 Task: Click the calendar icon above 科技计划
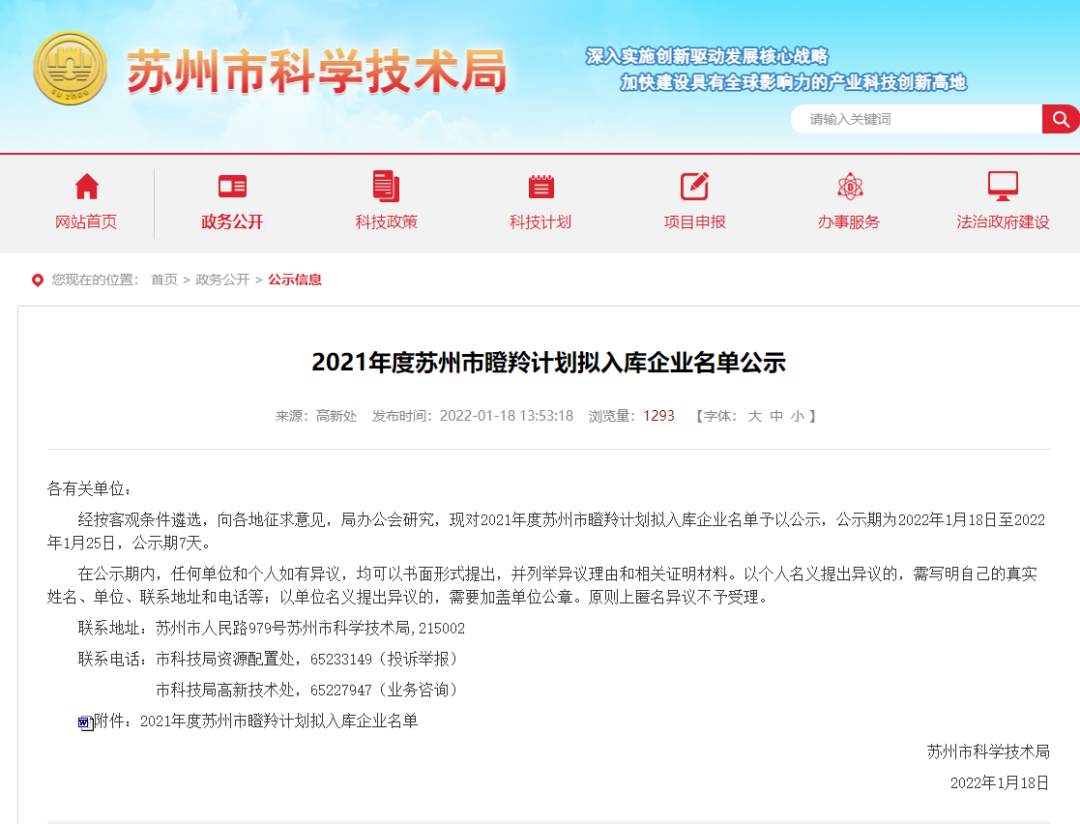click(541, 186)
